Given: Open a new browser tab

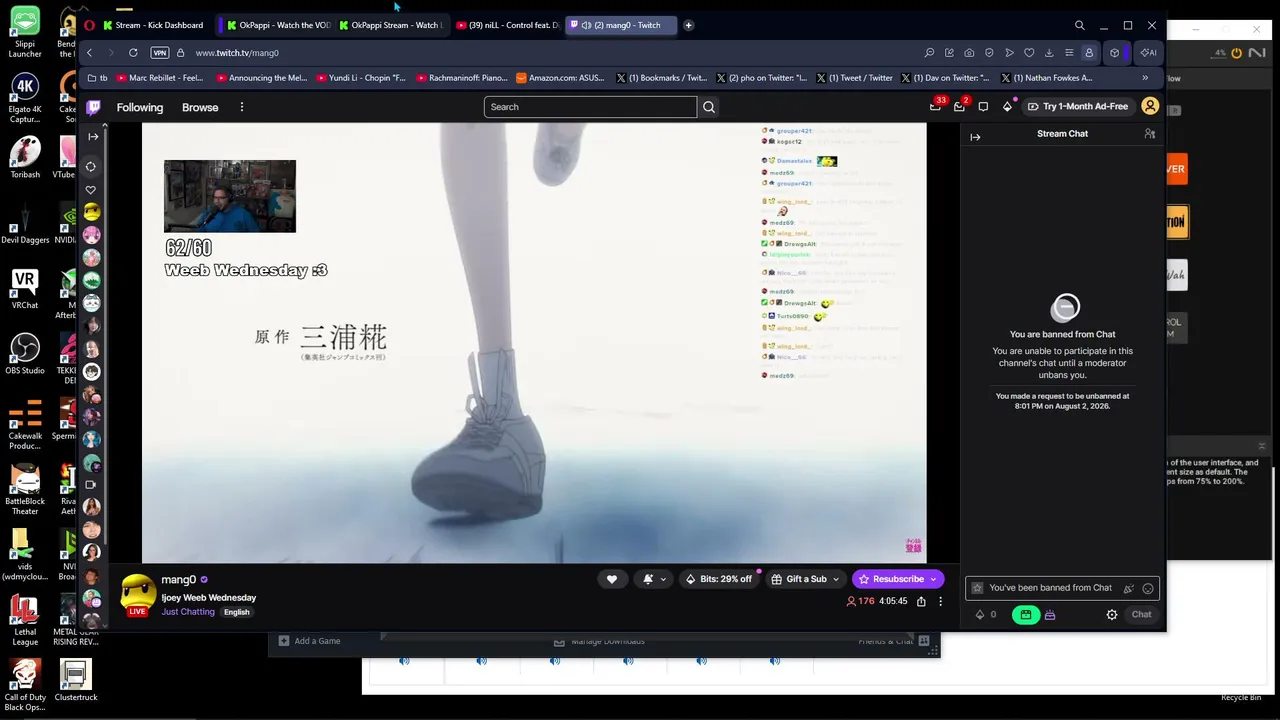Looking at the screenshot, I should (x=688, y=25).
